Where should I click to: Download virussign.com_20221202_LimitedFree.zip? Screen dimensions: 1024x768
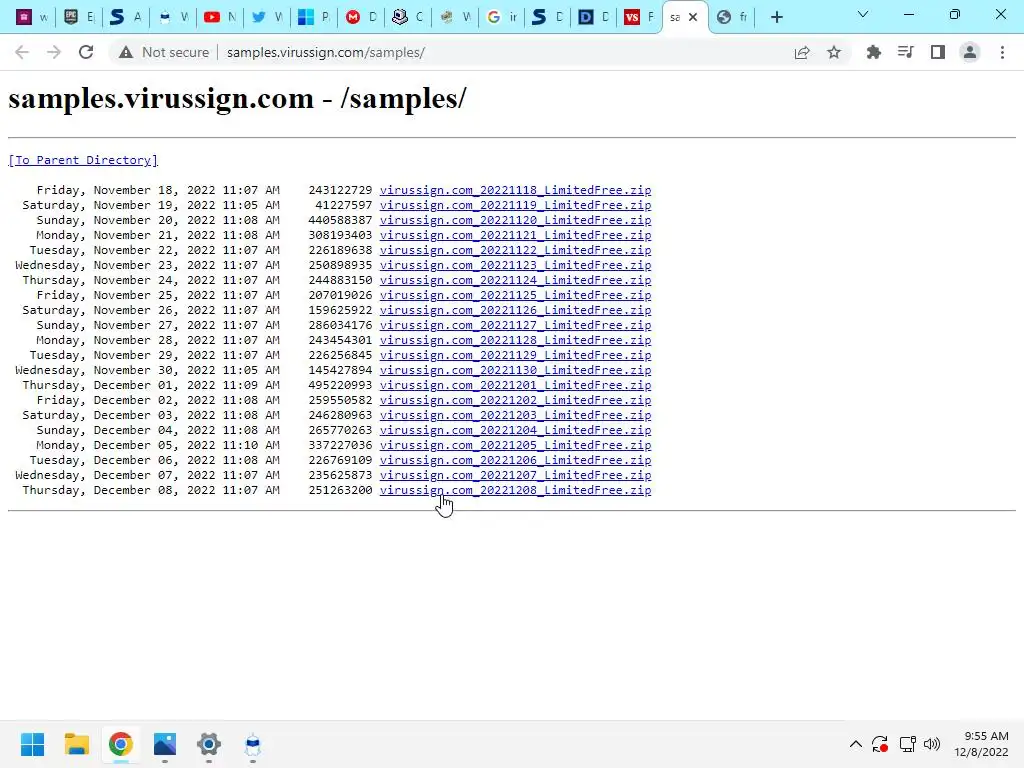pos(515,400)
